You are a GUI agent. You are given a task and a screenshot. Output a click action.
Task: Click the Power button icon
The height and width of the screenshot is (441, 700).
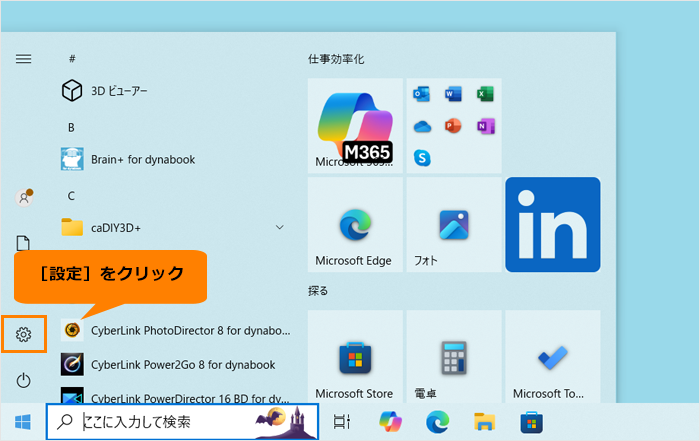point(24,381)
